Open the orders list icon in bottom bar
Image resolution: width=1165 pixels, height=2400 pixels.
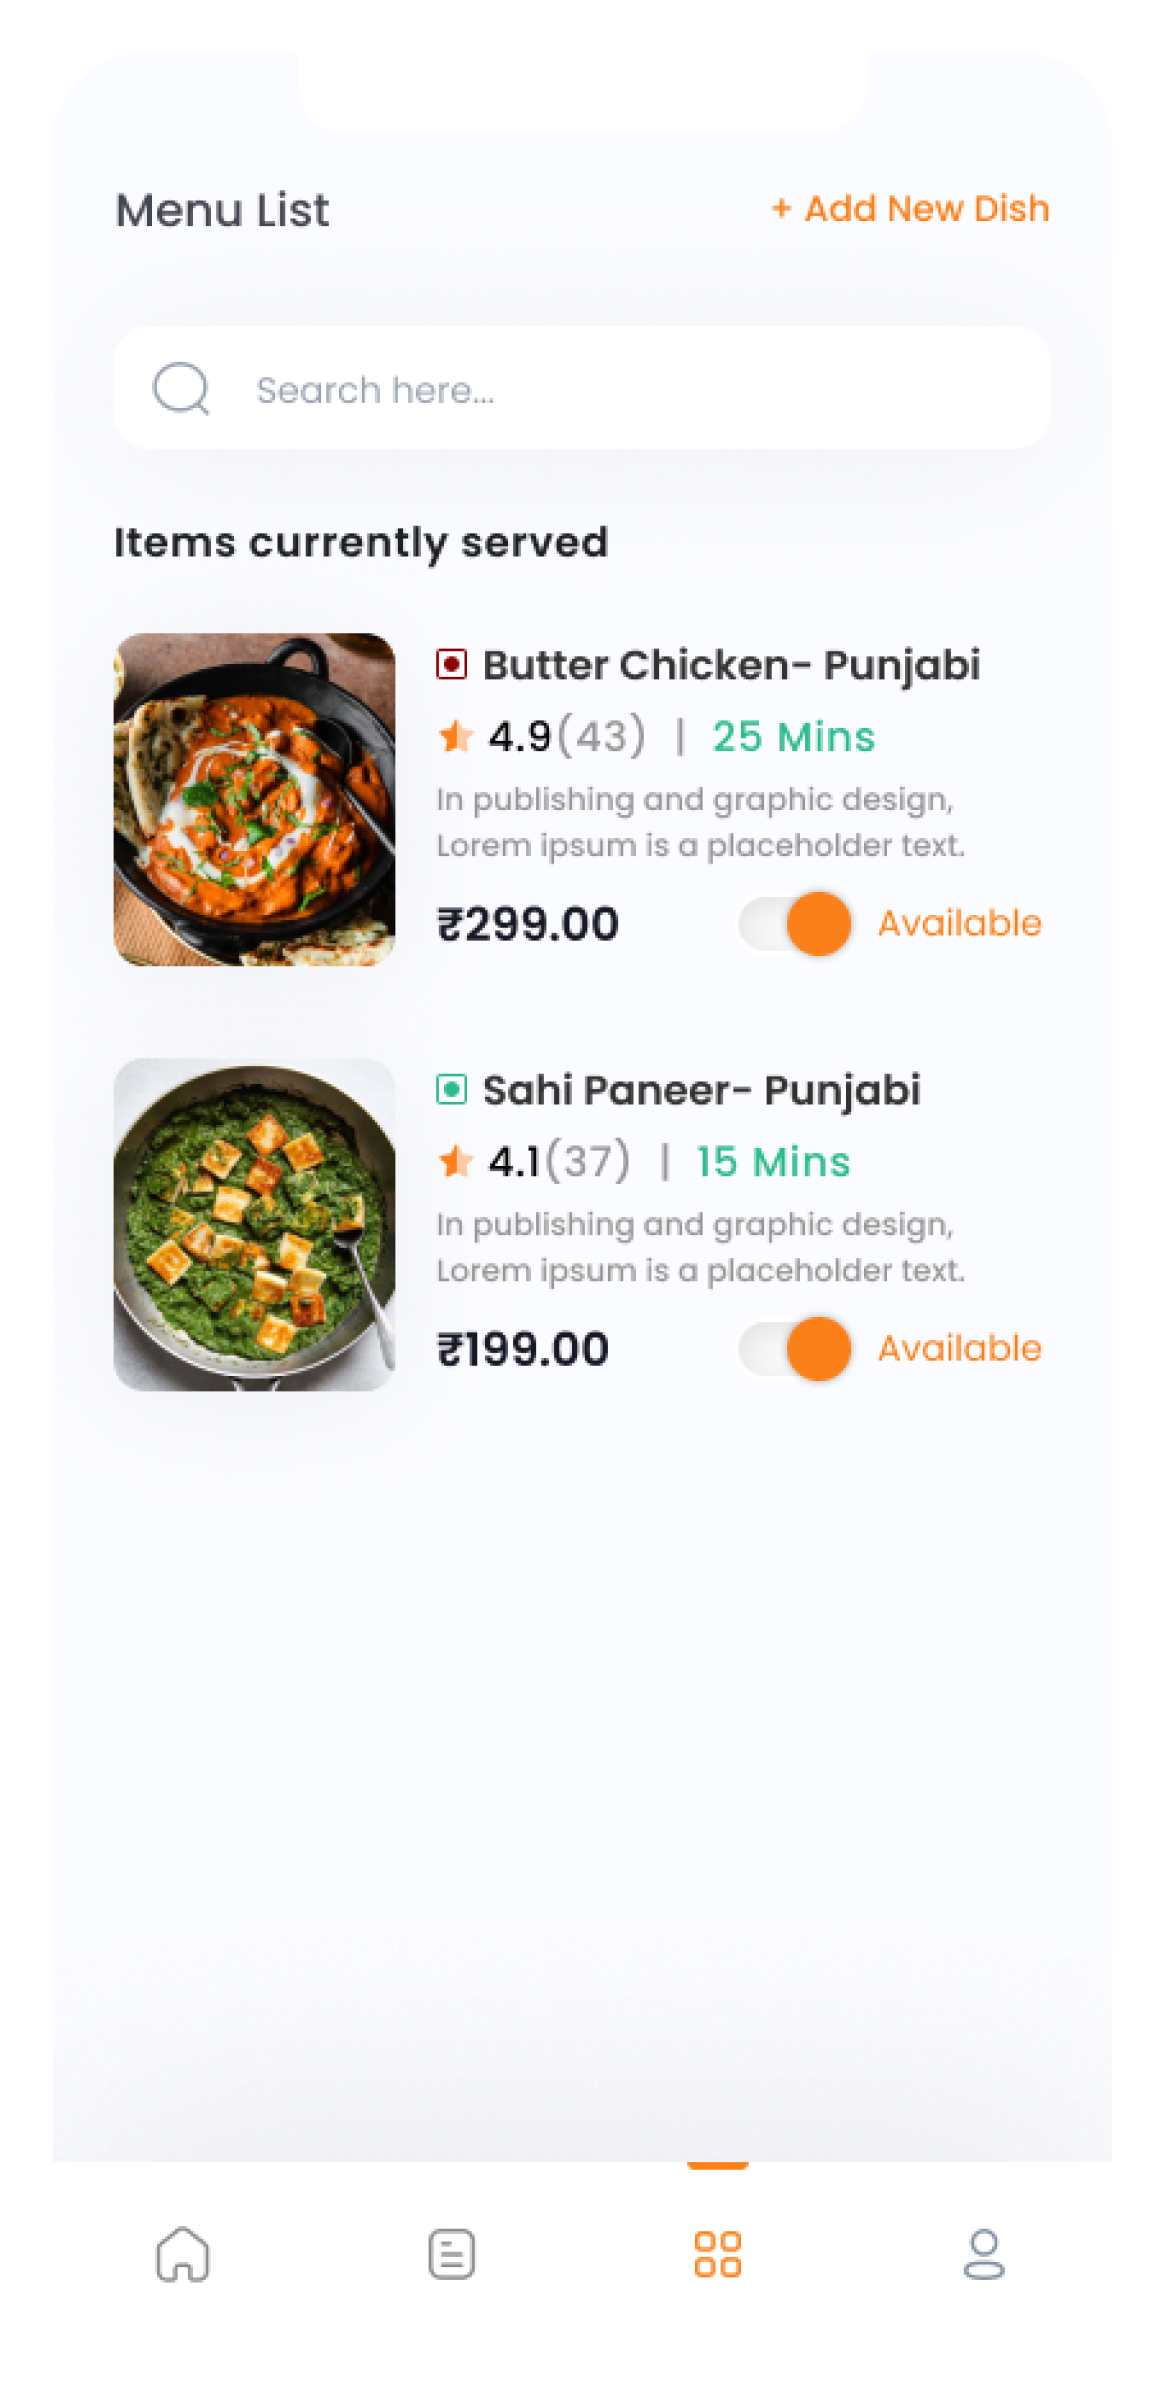[x=451, y=2254]
